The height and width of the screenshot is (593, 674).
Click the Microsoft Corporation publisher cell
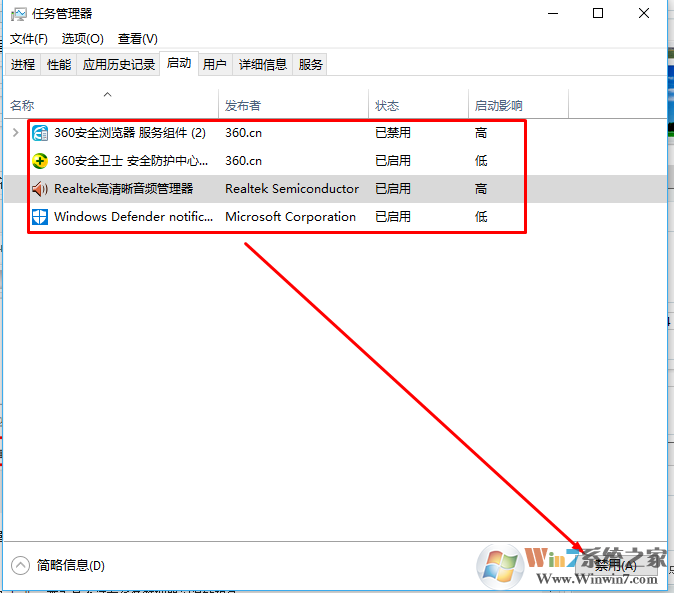pos(291,217)
